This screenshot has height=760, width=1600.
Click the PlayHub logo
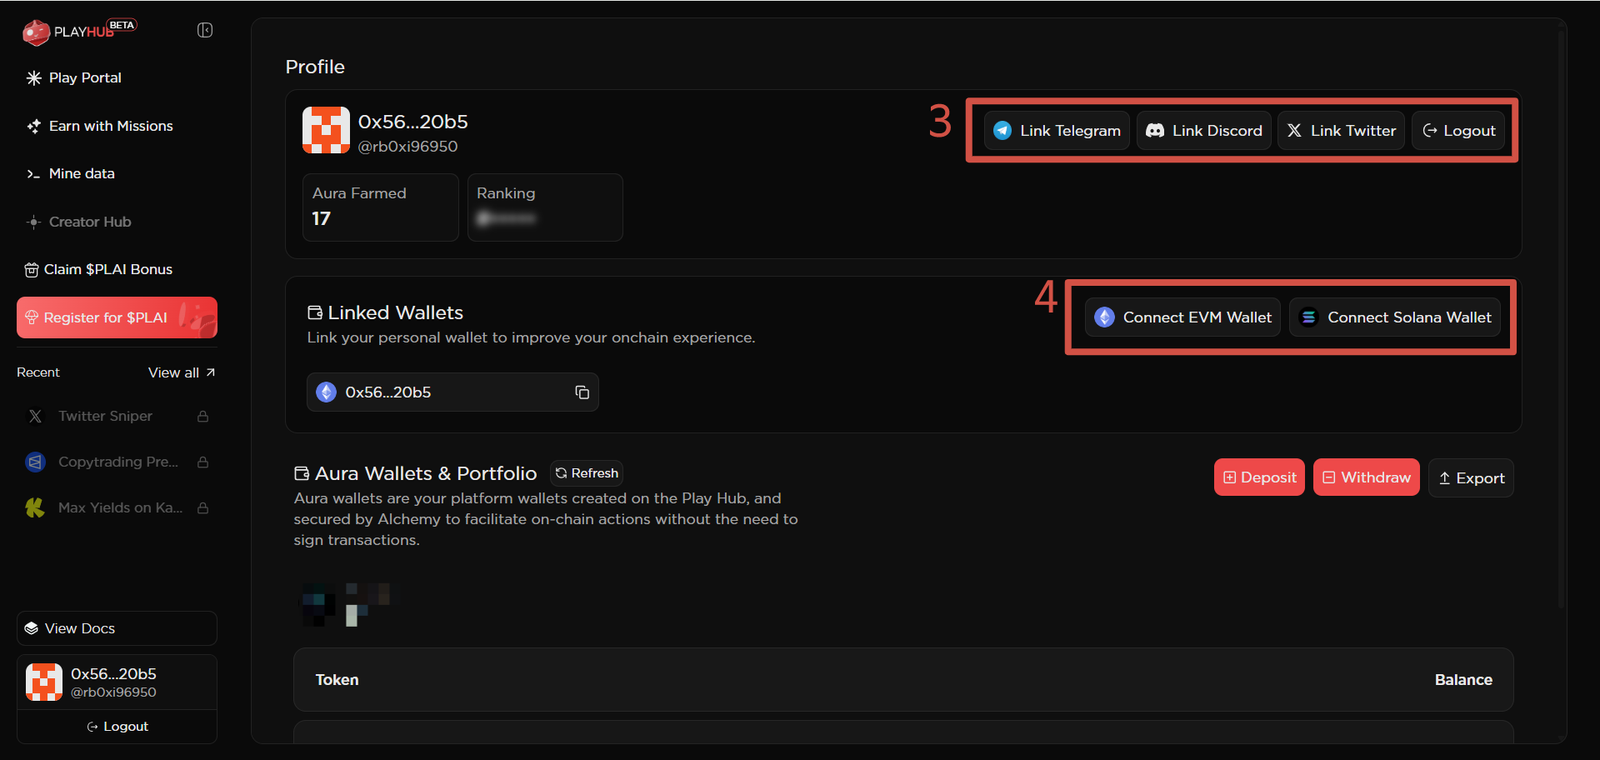tap(78, 32)
